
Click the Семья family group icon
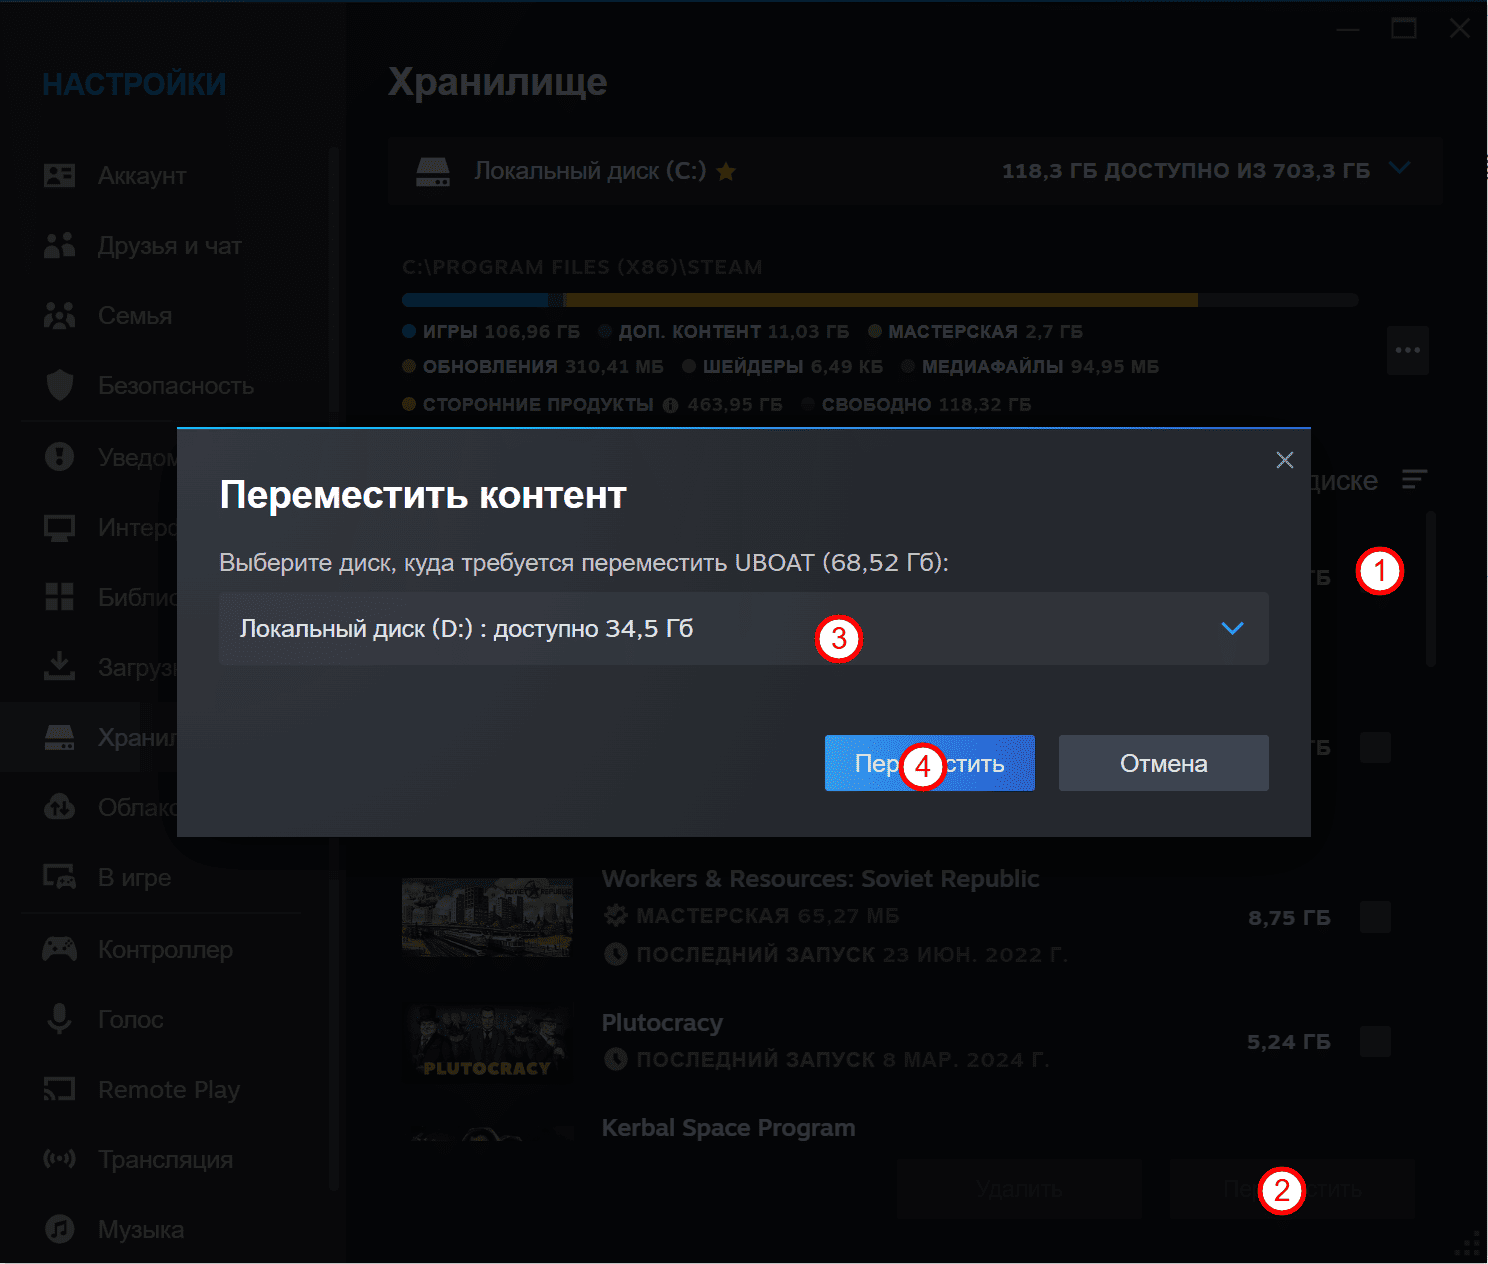click(x=59, y=316)
